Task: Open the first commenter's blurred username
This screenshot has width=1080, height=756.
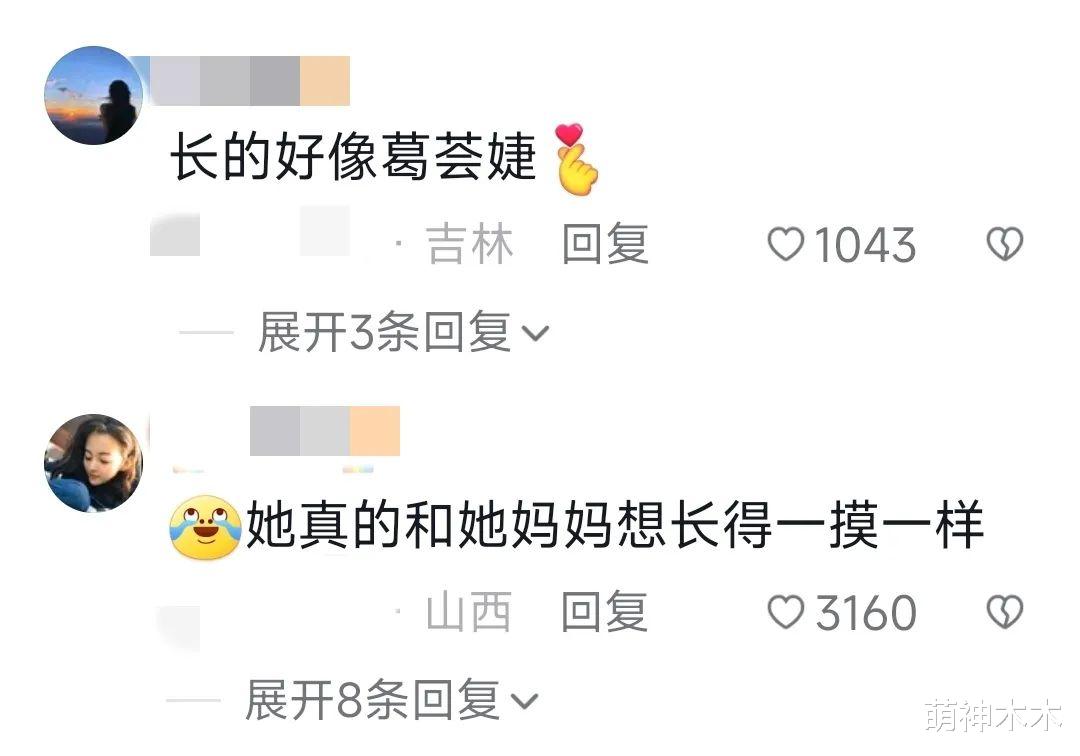Action: pos(250,81)
